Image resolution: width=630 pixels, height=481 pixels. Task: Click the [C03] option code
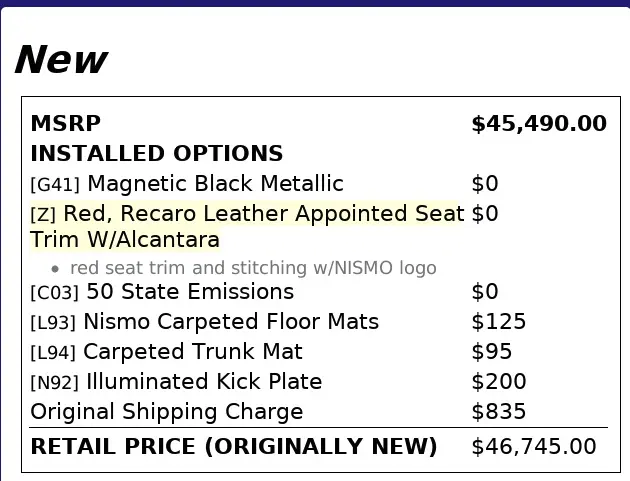click(x=55, y=293)
